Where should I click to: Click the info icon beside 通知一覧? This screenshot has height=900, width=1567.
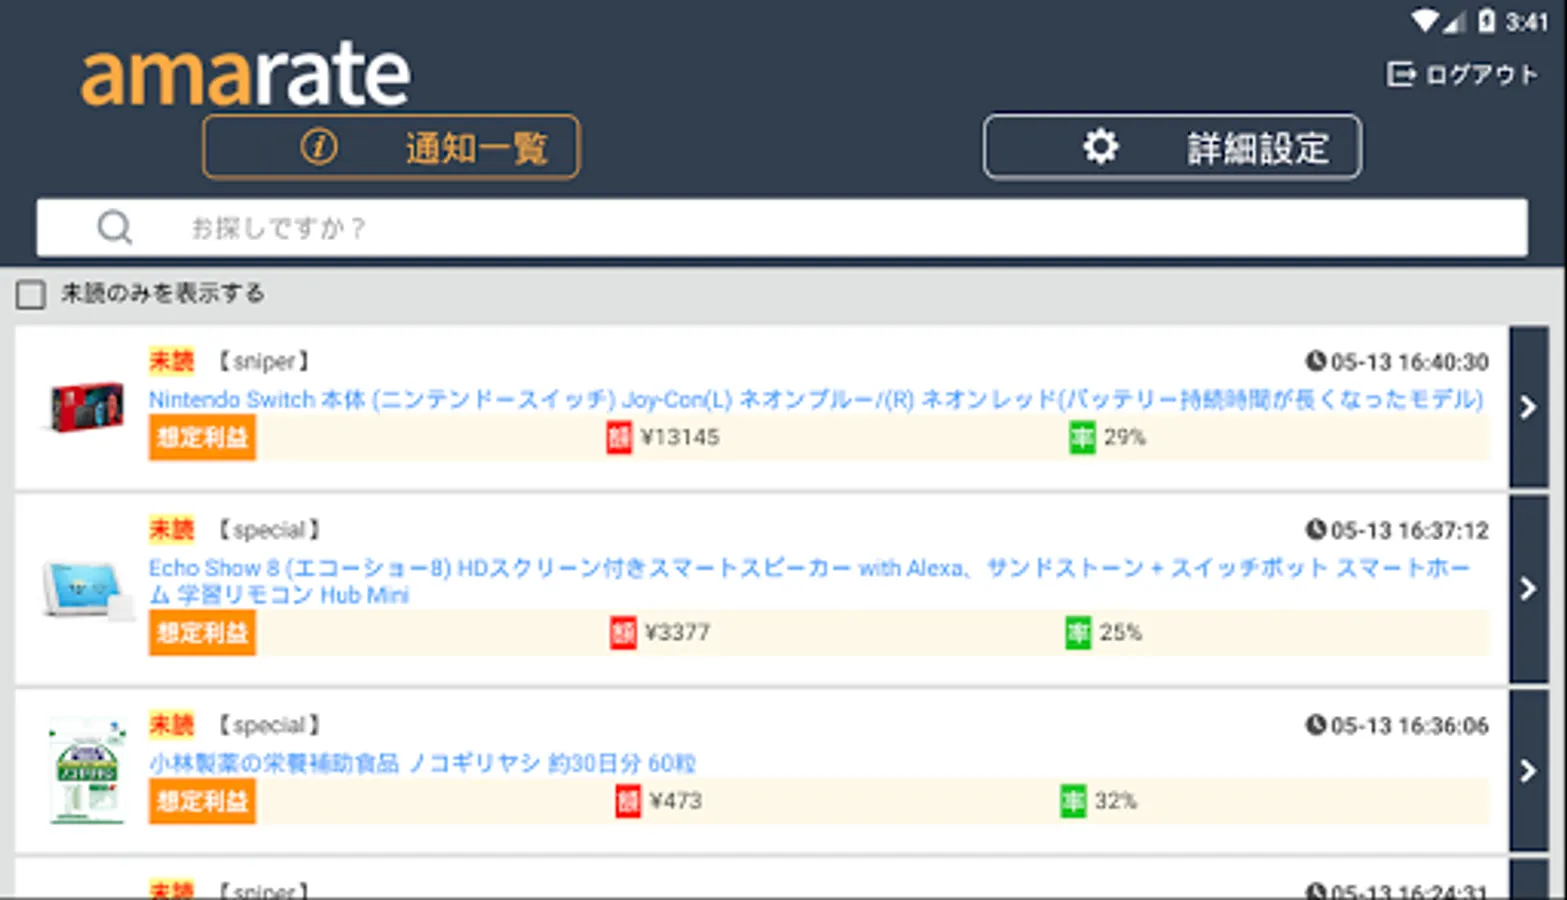[x=318, y=146]
